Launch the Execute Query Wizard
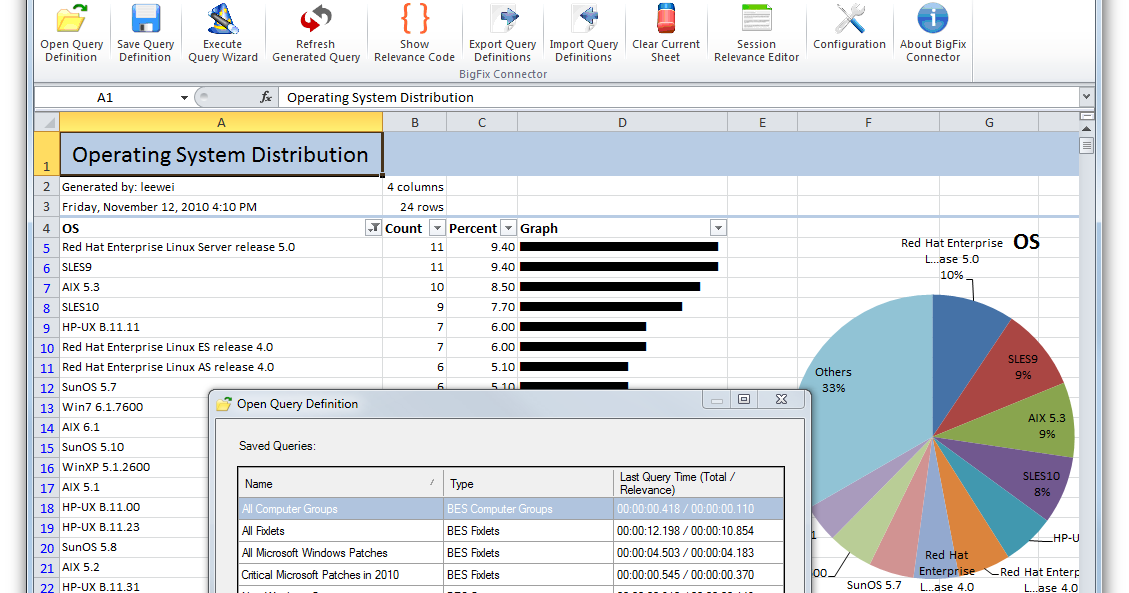This screenshot has height=593, width=1129. tap(222, 33)
